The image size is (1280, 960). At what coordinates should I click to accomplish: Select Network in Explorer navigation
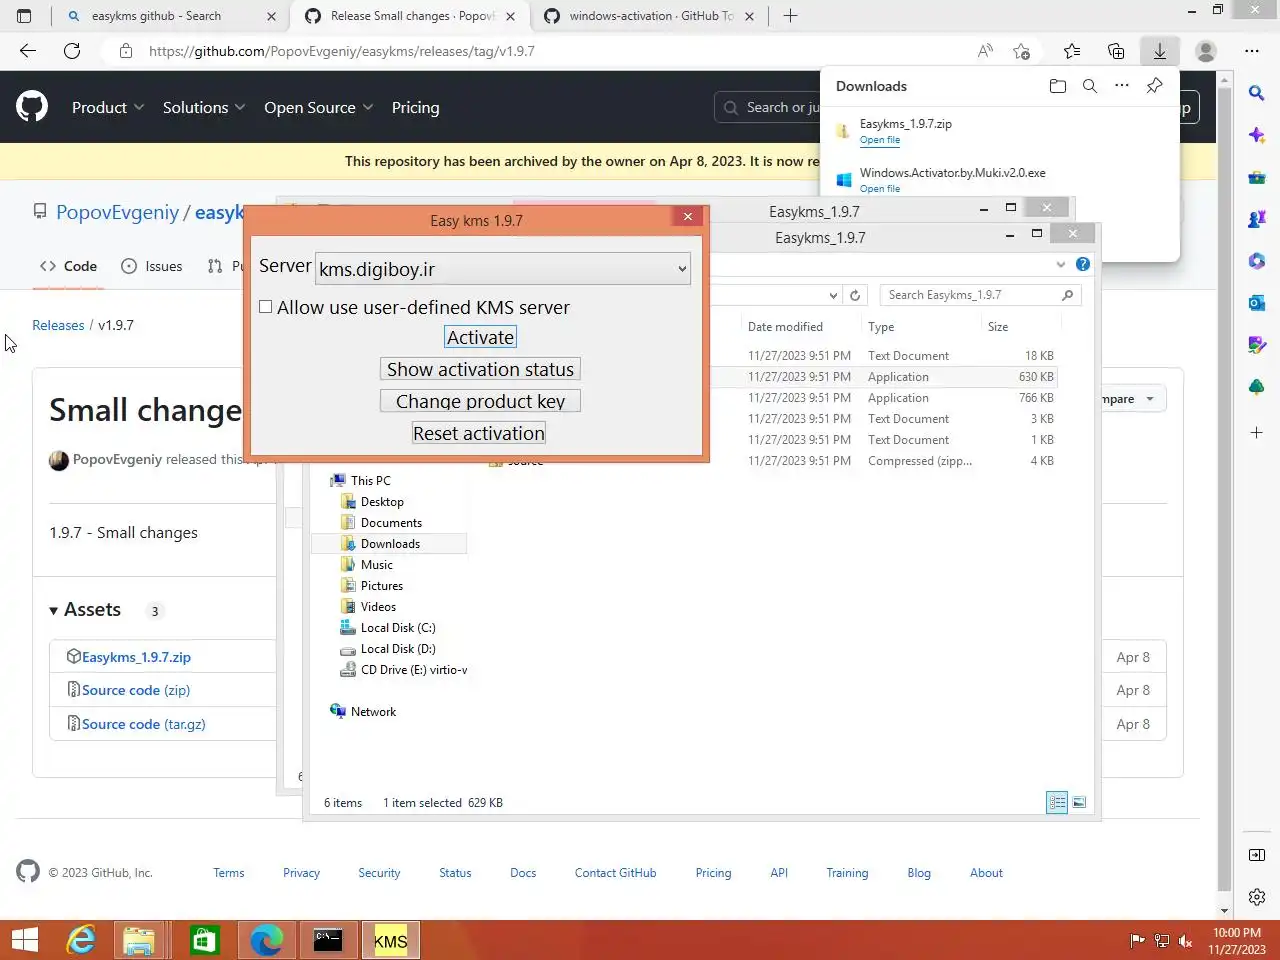pos(373,712)
